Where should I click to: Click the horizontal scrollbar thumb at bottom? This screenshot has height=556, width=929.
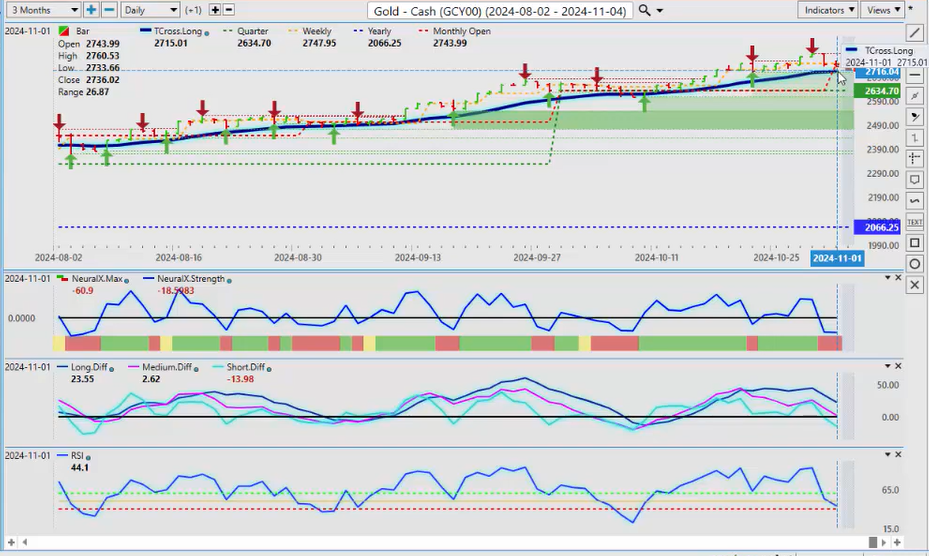click(873, 542)
